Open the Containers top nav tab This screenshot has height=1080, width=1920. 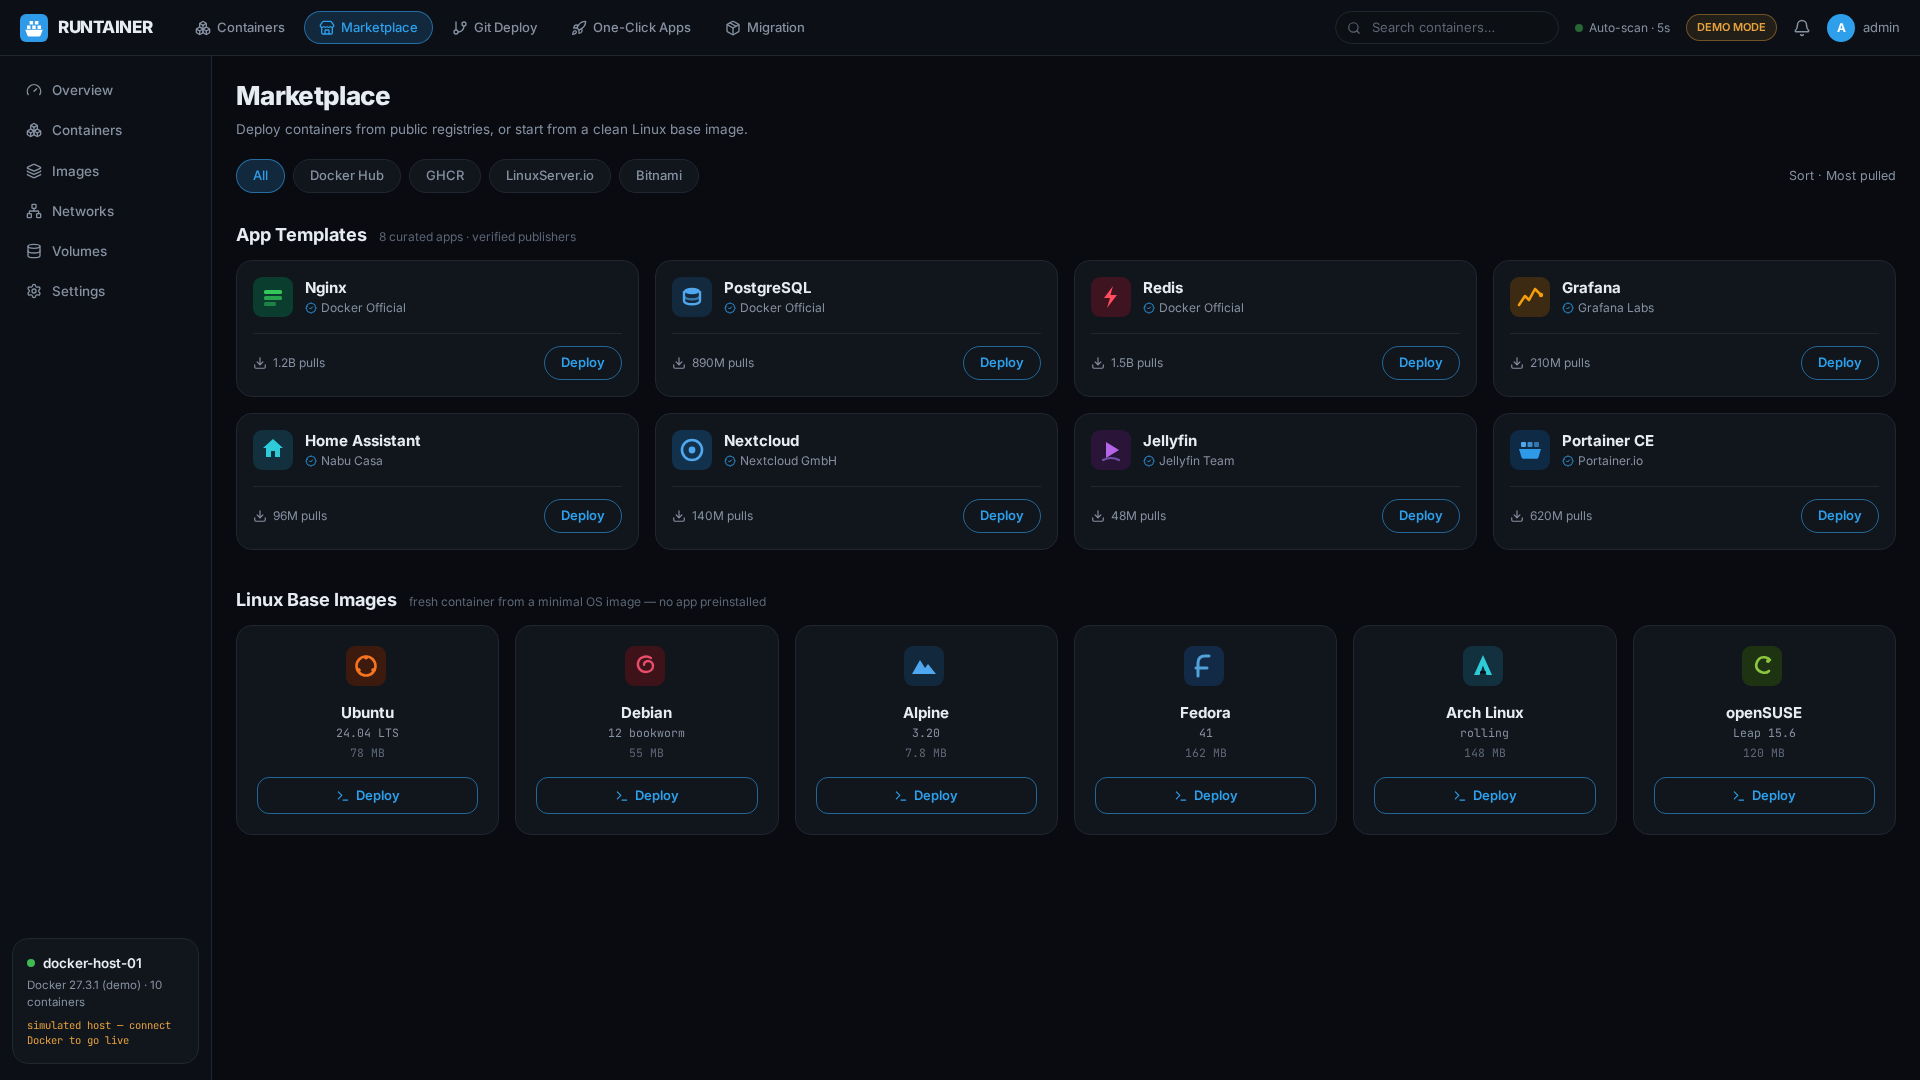click(x=240, y=28)
